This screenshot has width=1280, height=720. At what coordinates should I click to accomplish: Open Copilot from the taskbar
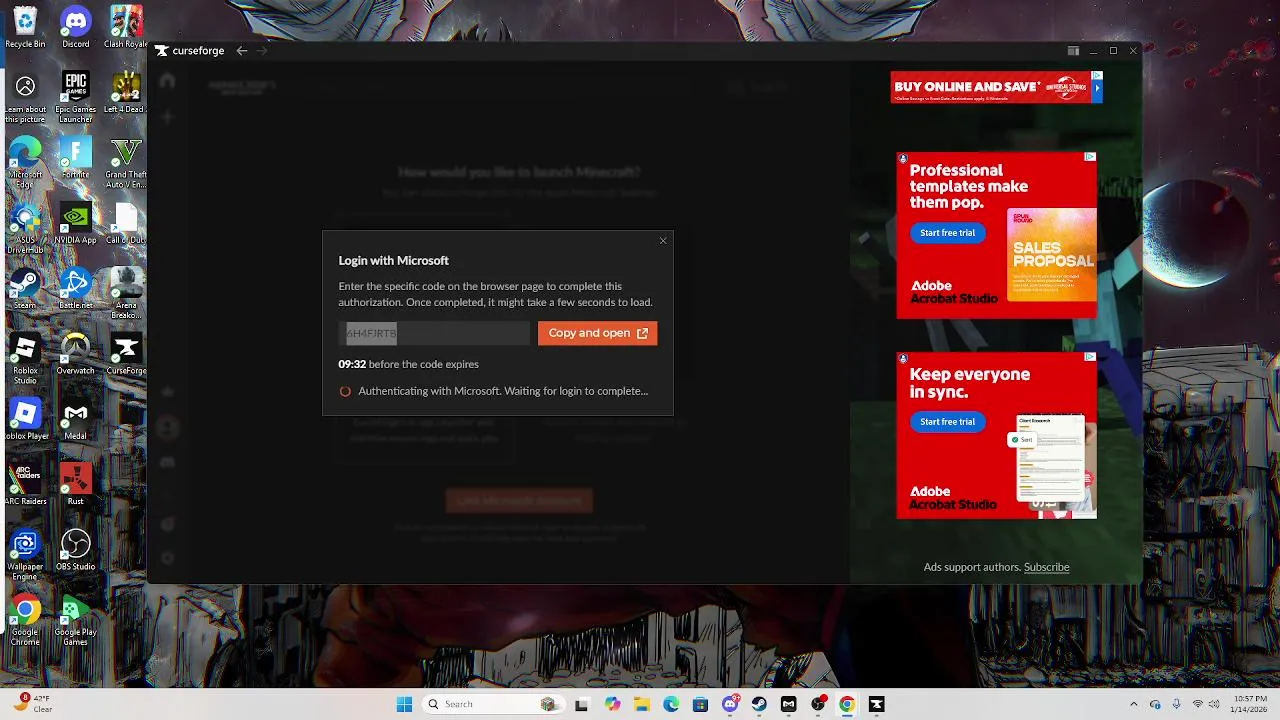pyautogui.click(x=612, y=704)
